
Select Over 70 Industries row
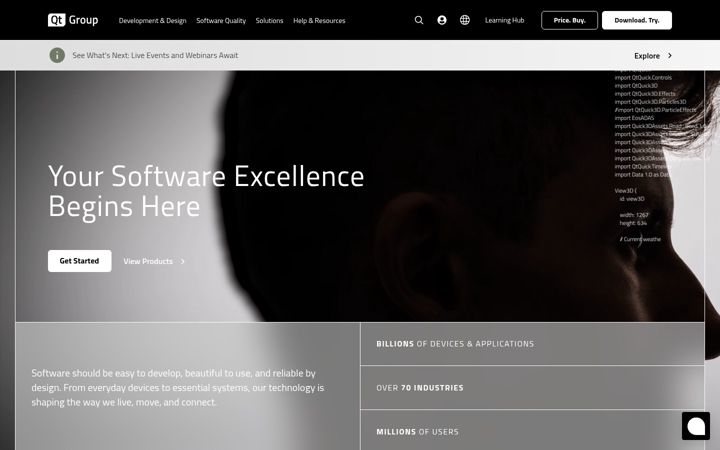click(x=532, y=388)
